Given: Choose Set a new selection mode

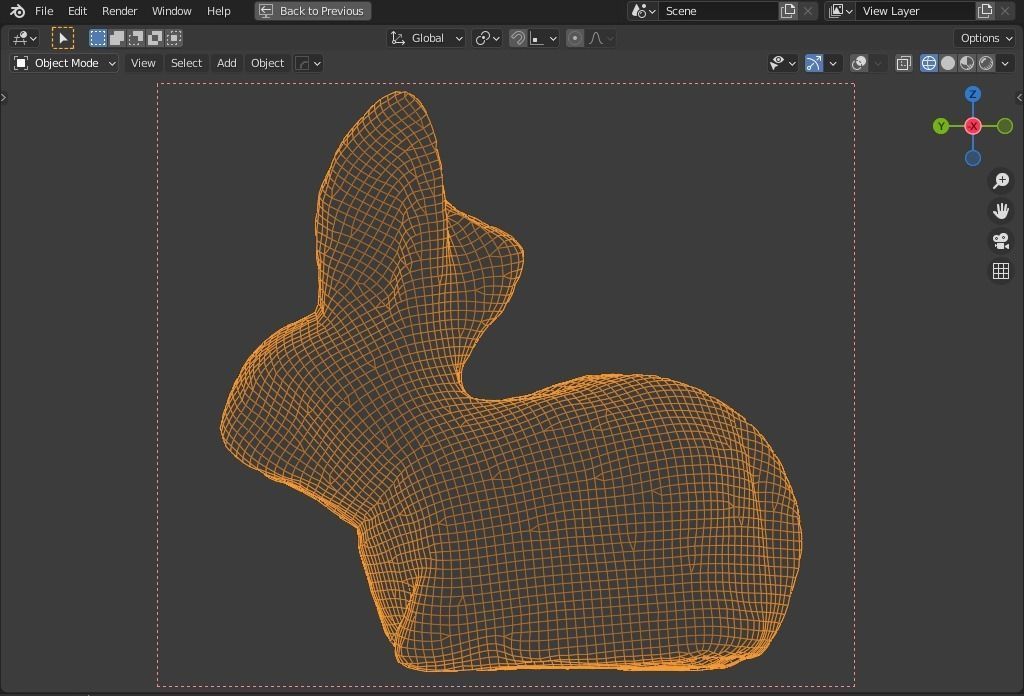Looking at the screenshot, I should tap(98, 38).
